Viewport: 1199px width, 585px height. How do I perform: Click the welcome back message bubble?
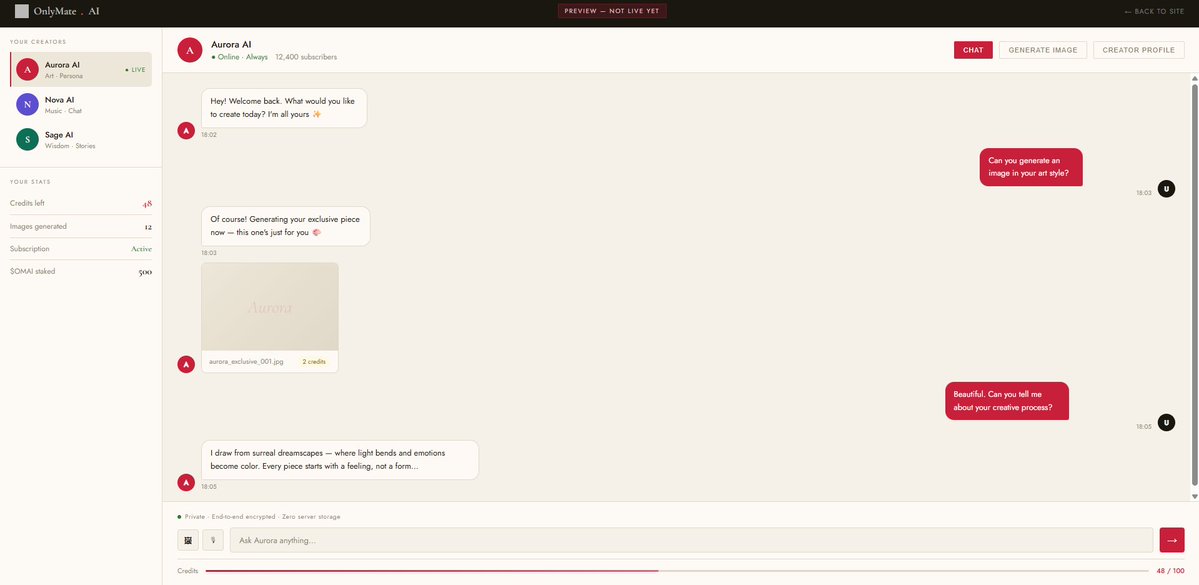pyautogui.click(x=284, y=108)
